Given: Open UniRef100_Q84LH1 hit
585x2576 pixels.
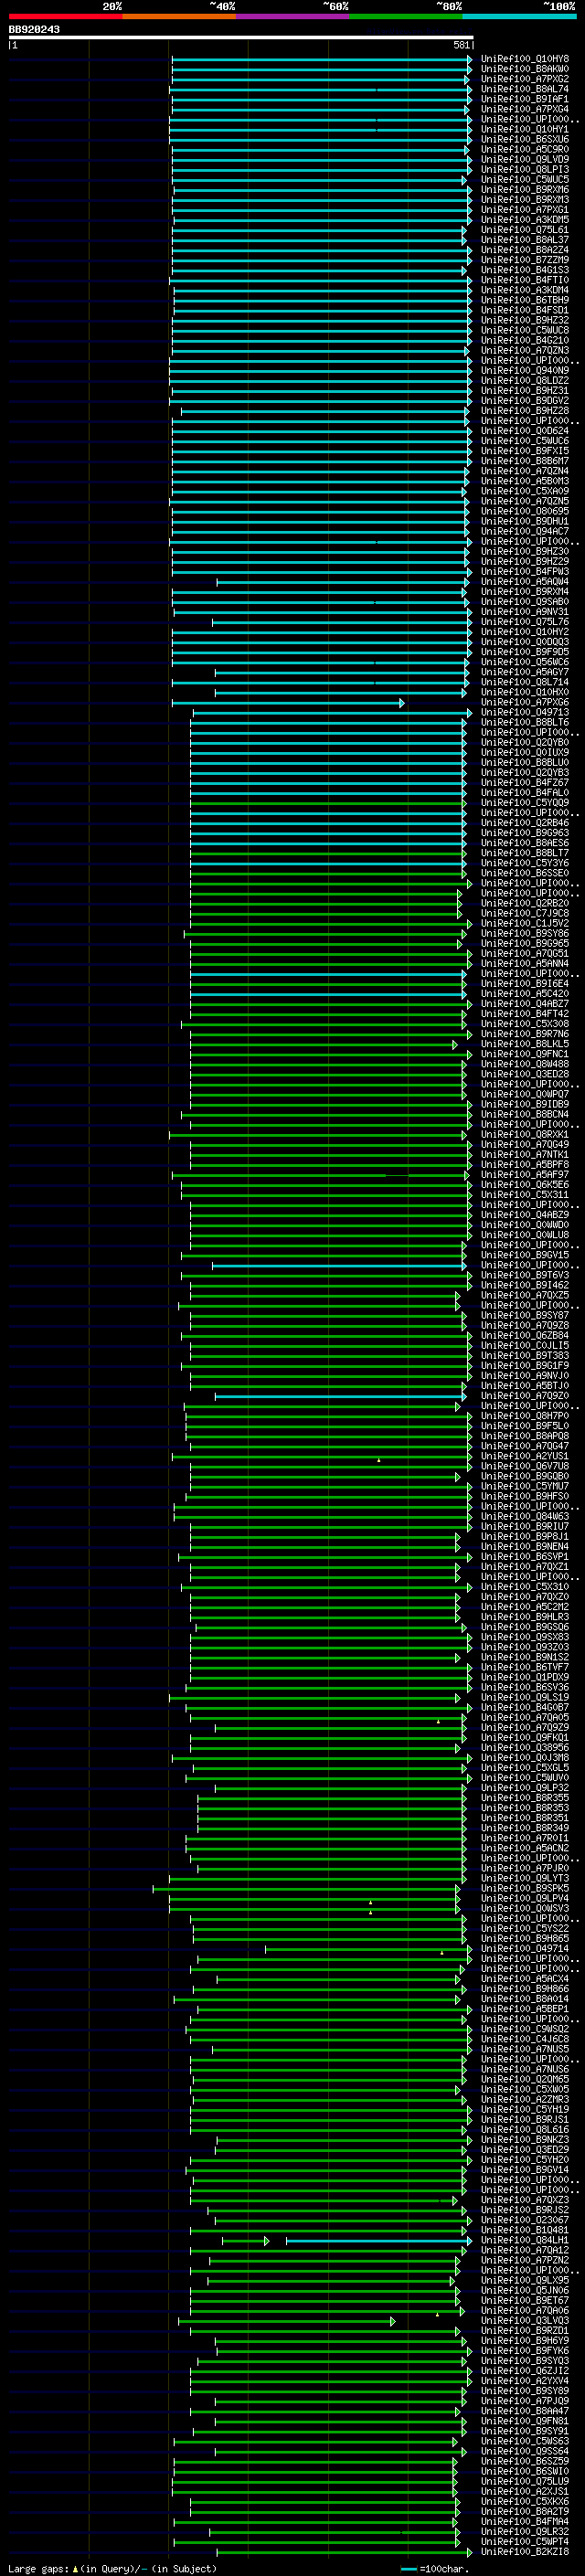Looking at the screenshot, I should tap(524, 2240).
